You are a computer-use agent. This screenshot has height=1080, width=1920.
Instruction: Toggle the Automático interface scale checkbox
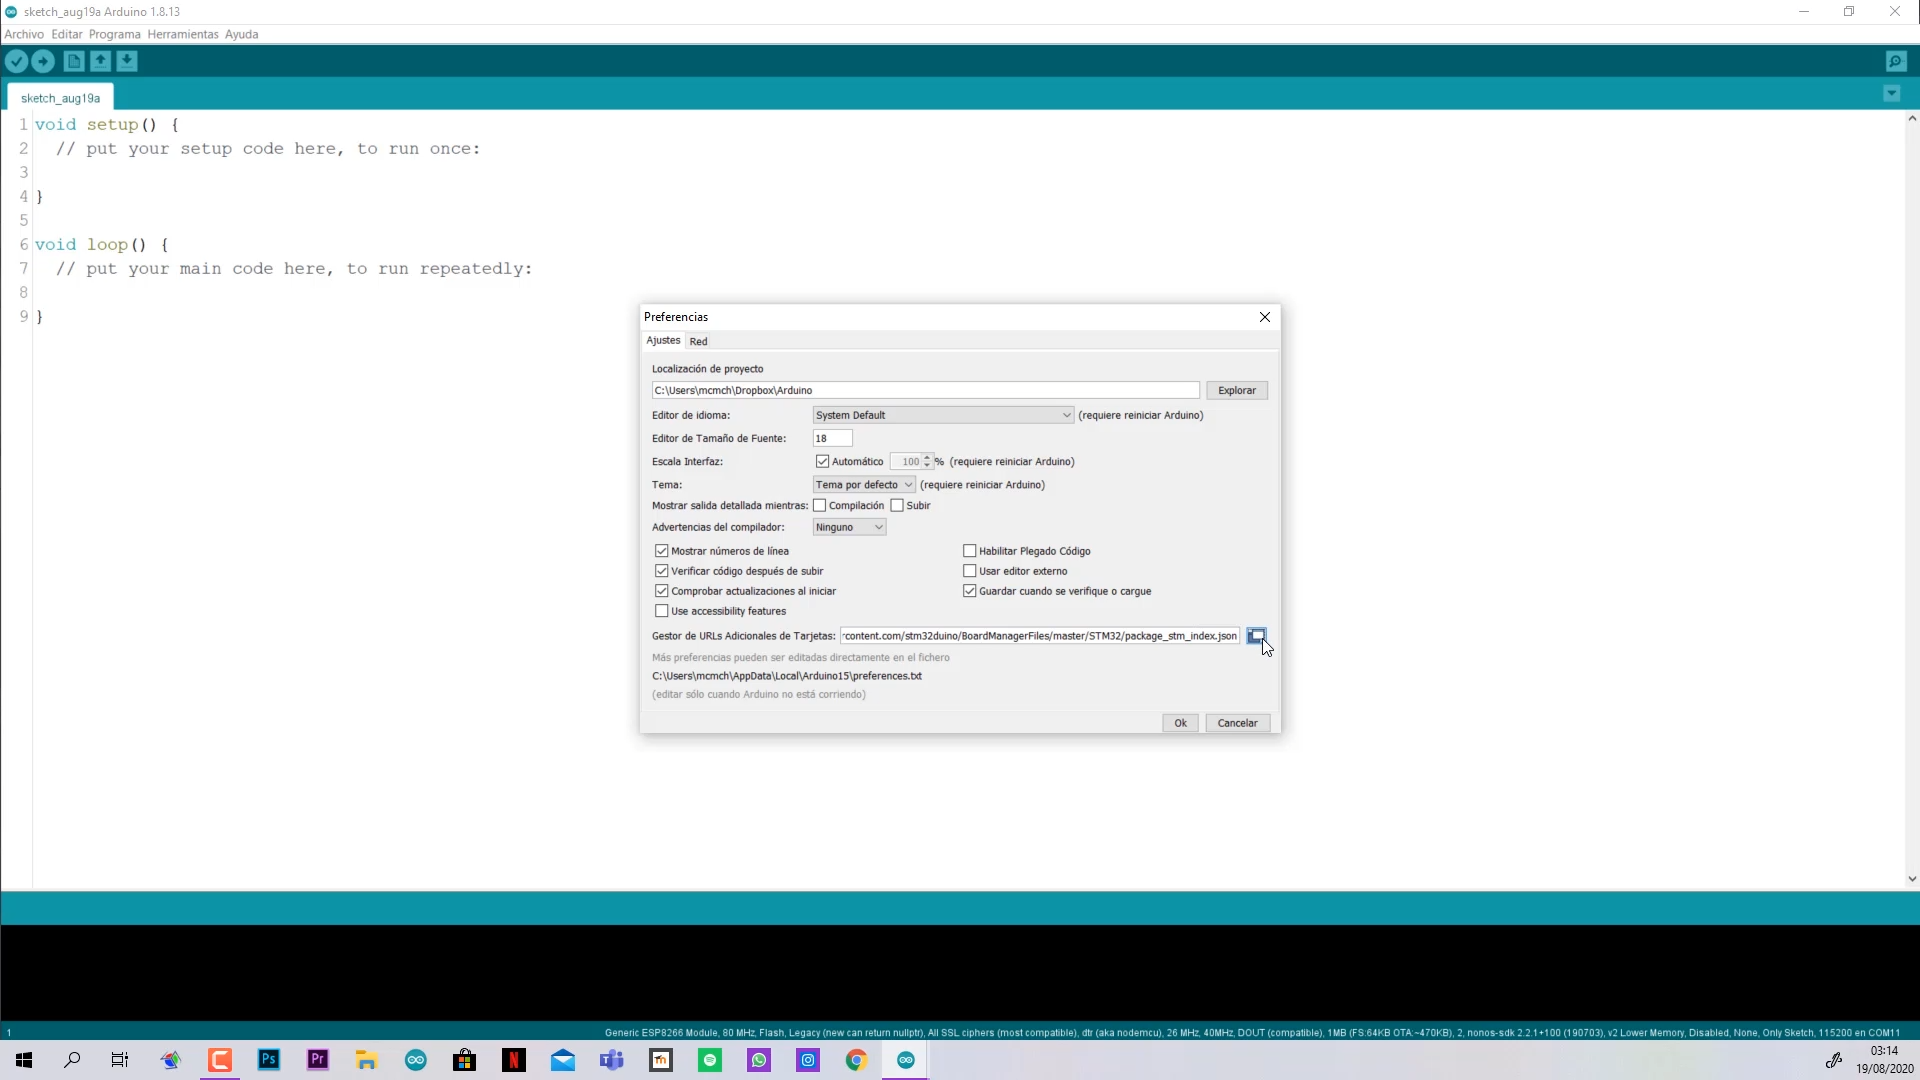click(x=822, y=462)
